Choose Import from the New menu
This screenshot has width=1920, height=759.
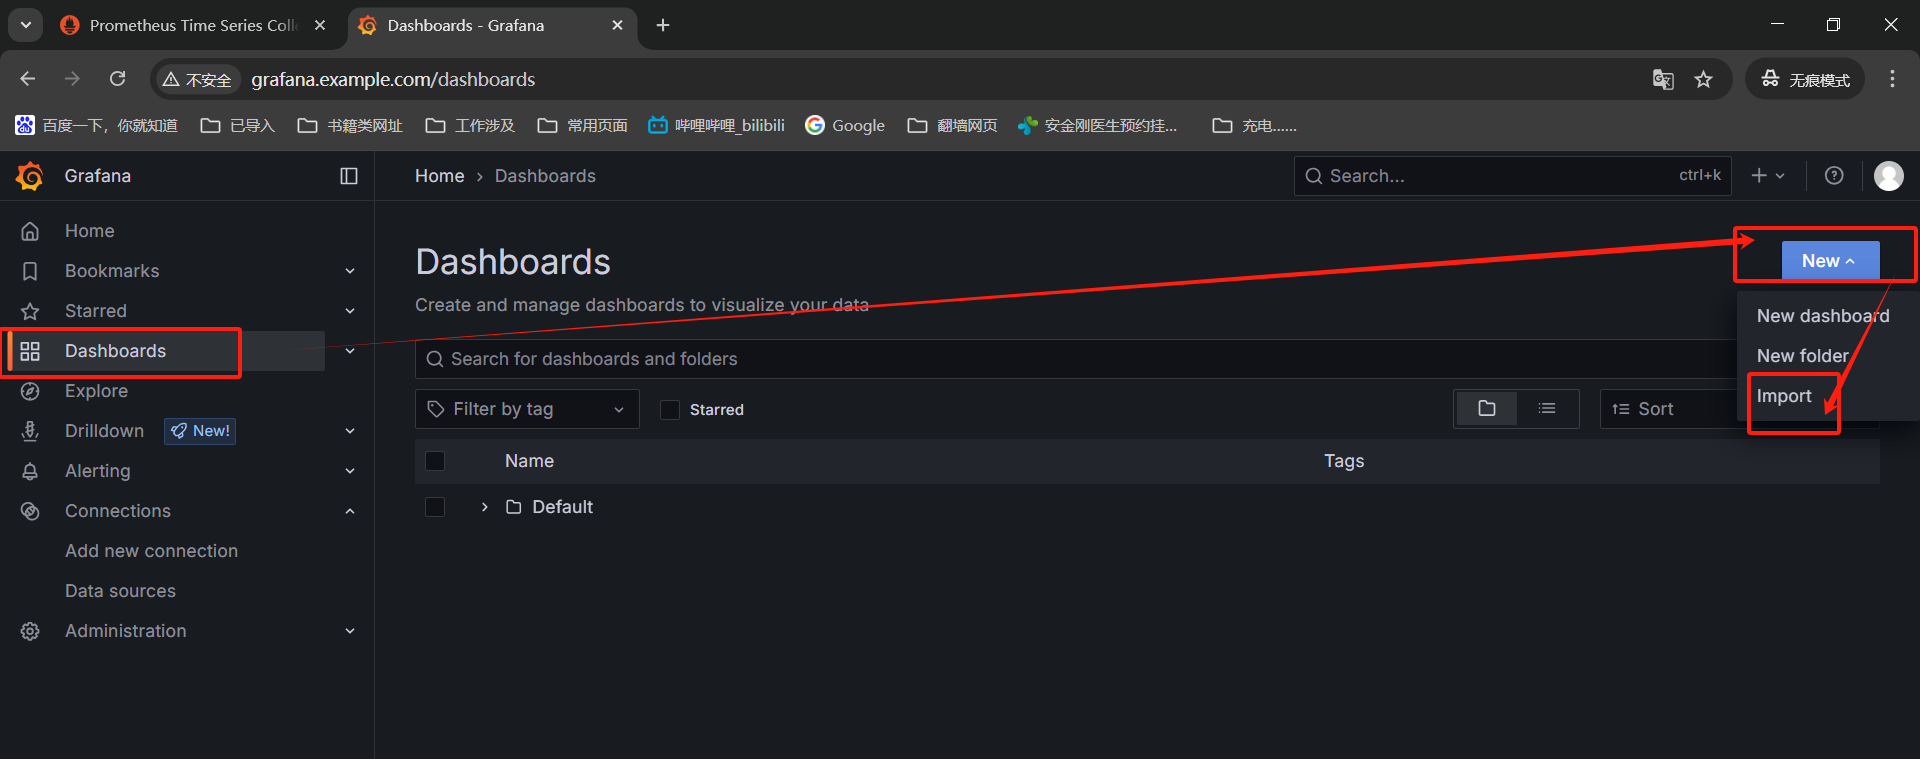coord(1784,396)
